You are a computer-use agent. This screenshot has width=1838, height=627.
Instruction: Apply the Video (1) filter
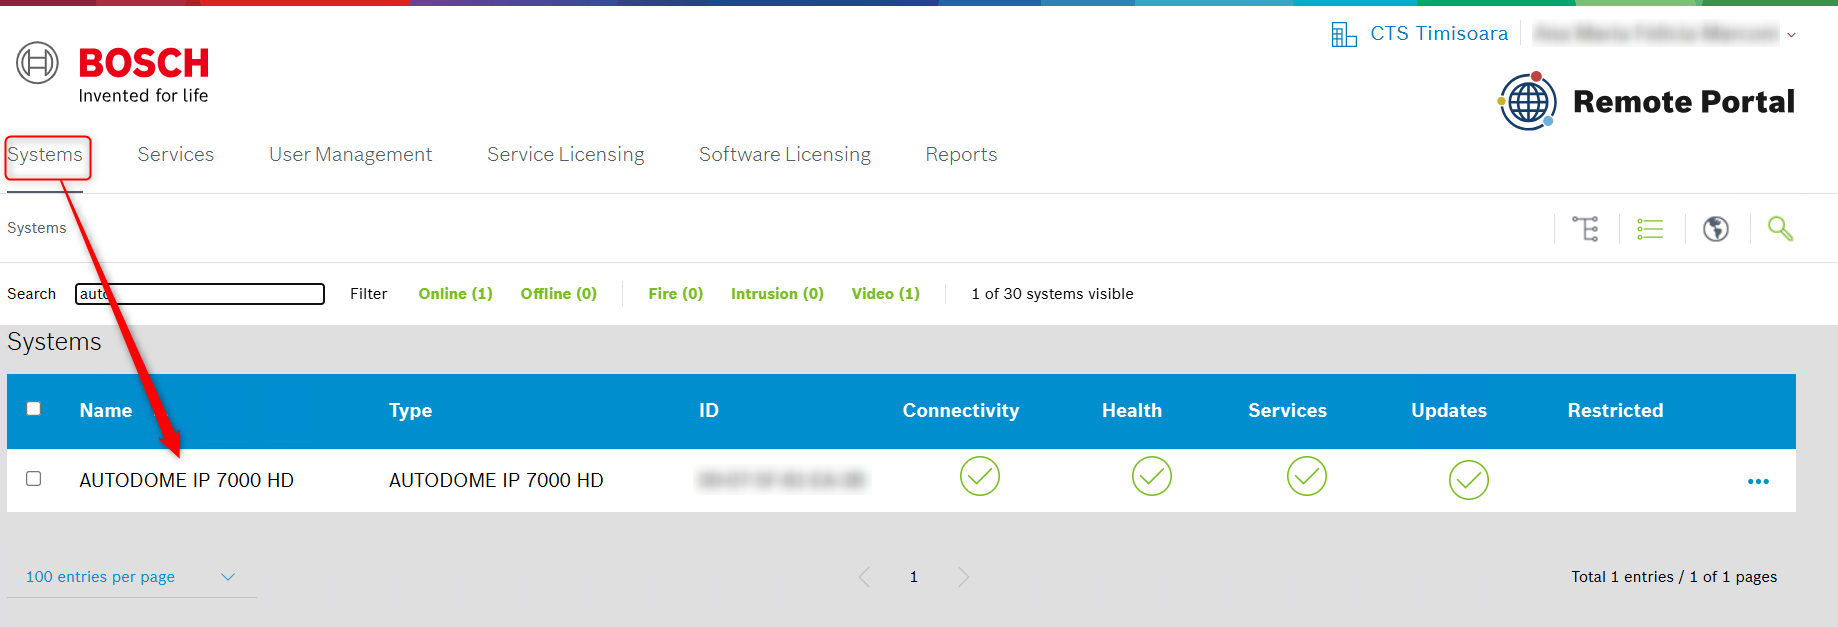(885, 294)
